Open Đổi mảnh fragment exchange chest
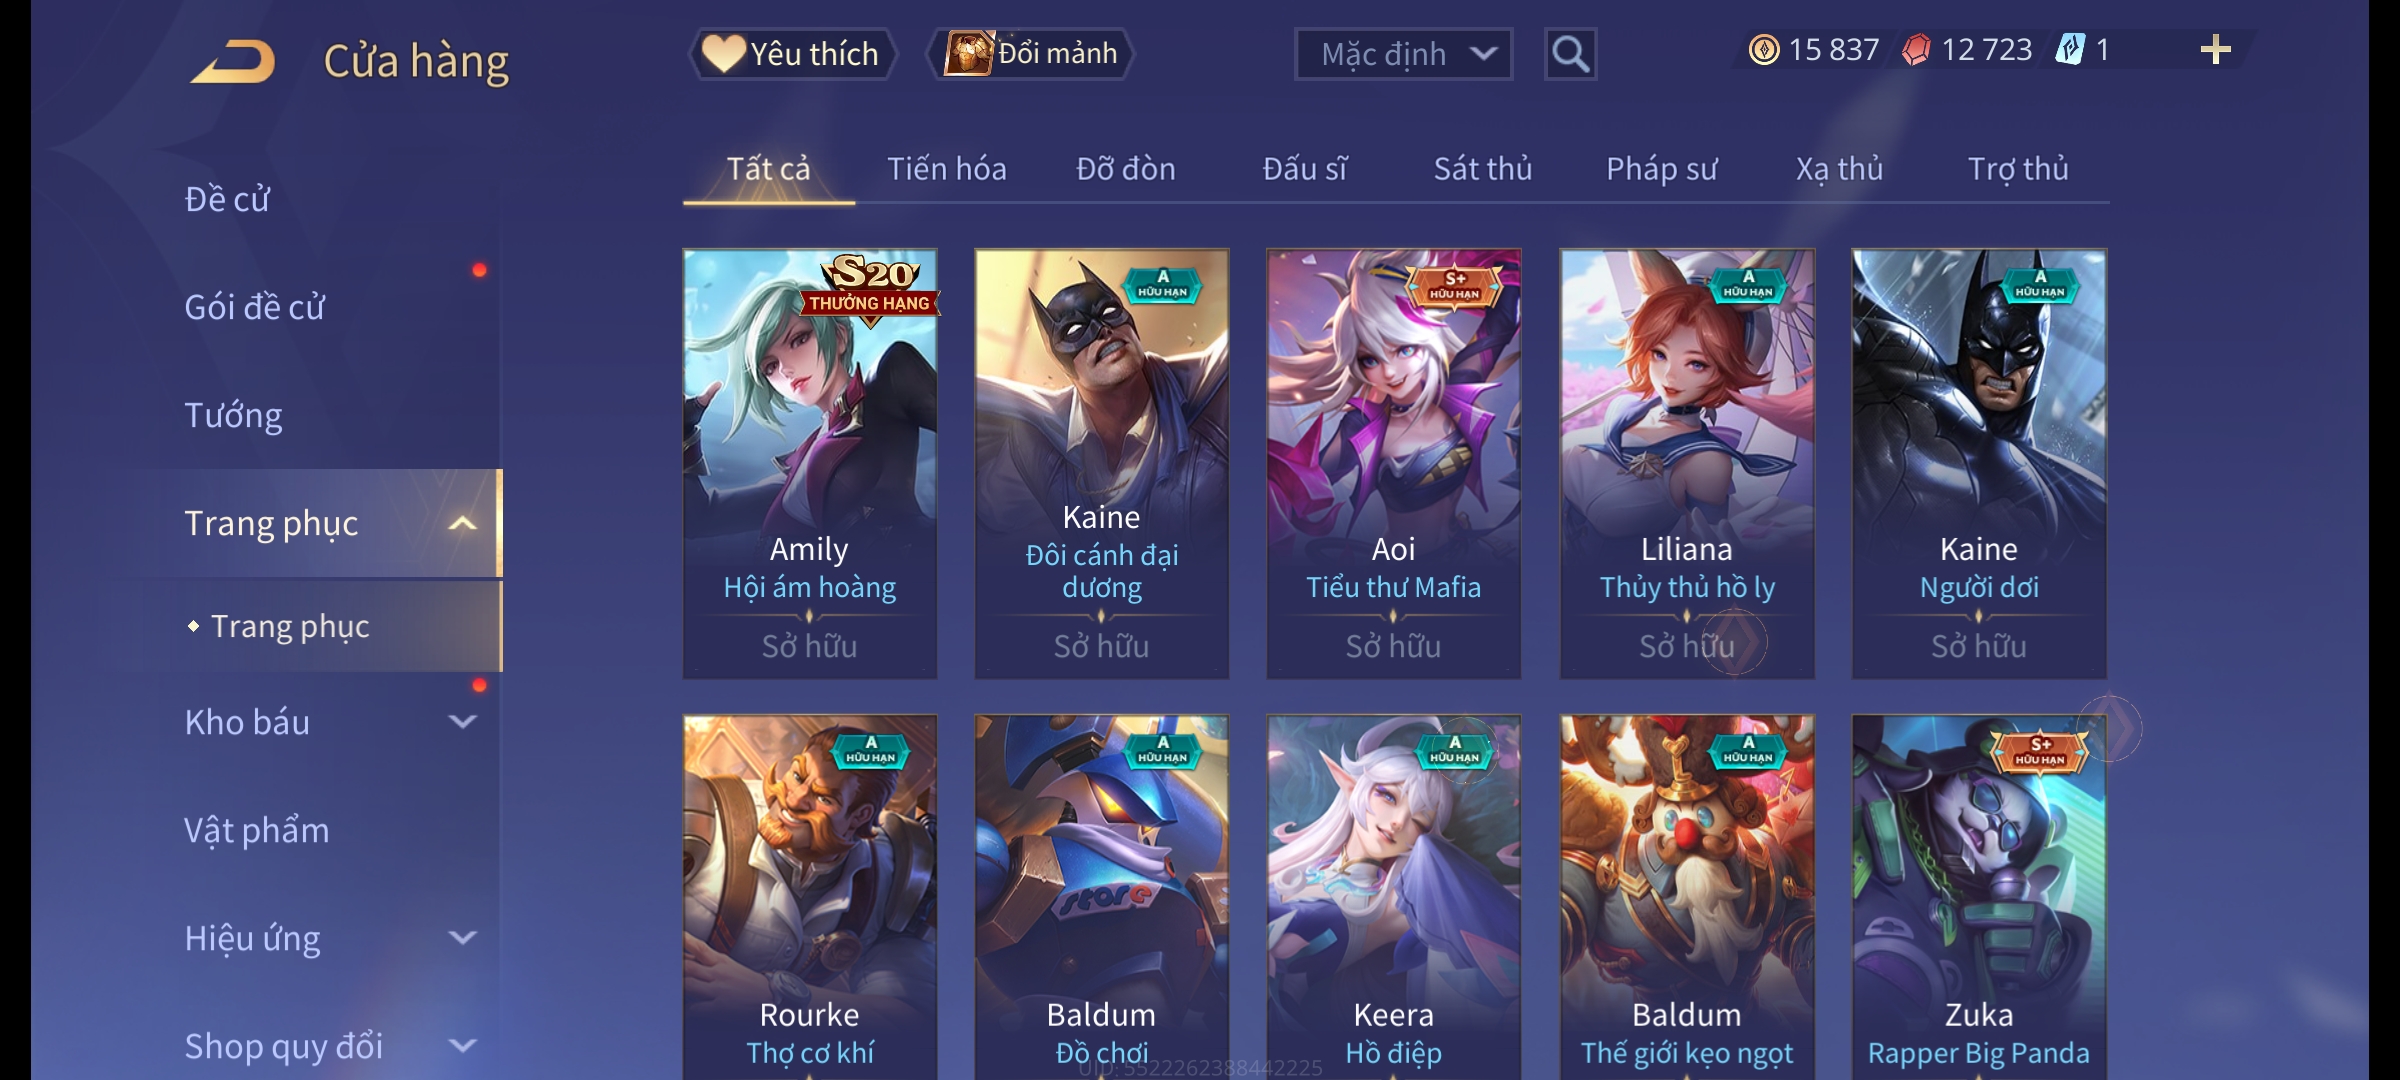The width and height of the screenshot is (2400, 1080). pyautogui.click(x=1031, y=54)
